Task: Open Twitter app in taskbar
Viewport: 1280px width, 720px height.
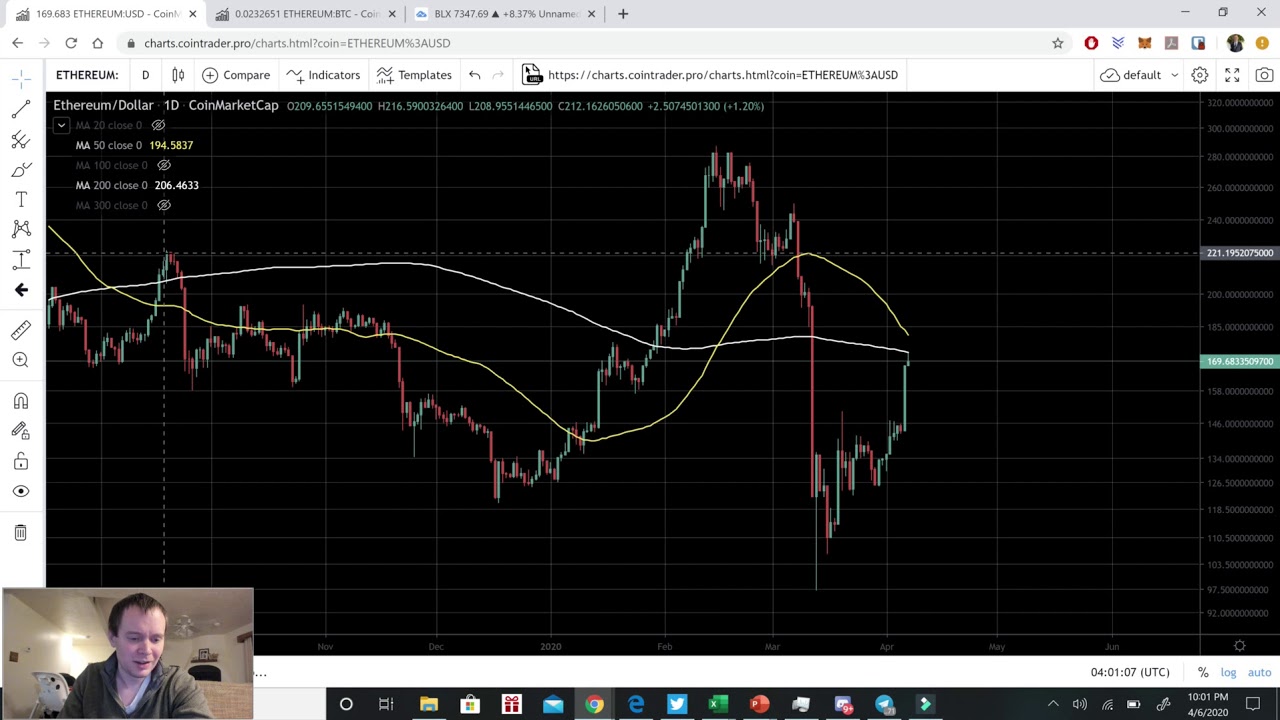Action: (x=677, y=705)
